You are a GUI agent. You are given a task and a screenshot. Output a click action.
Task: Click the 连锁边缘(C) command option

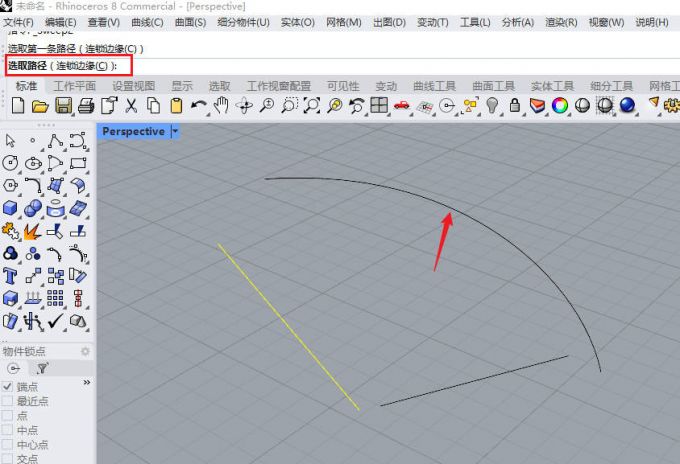(82, 65)
